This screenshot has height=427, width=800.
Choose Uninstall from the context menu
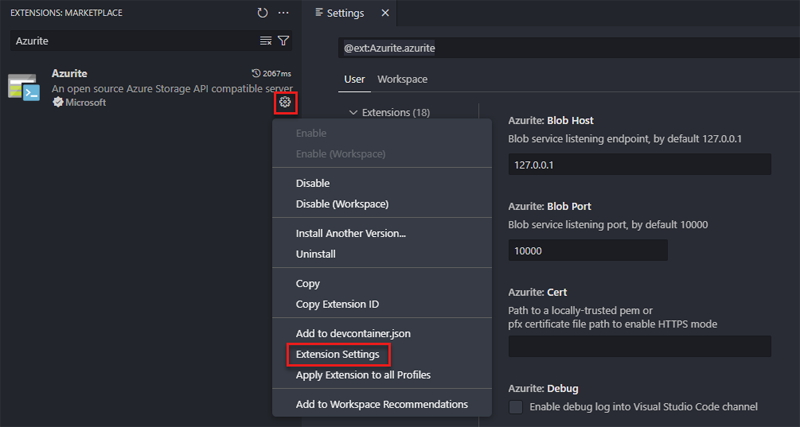pos(316,254)
